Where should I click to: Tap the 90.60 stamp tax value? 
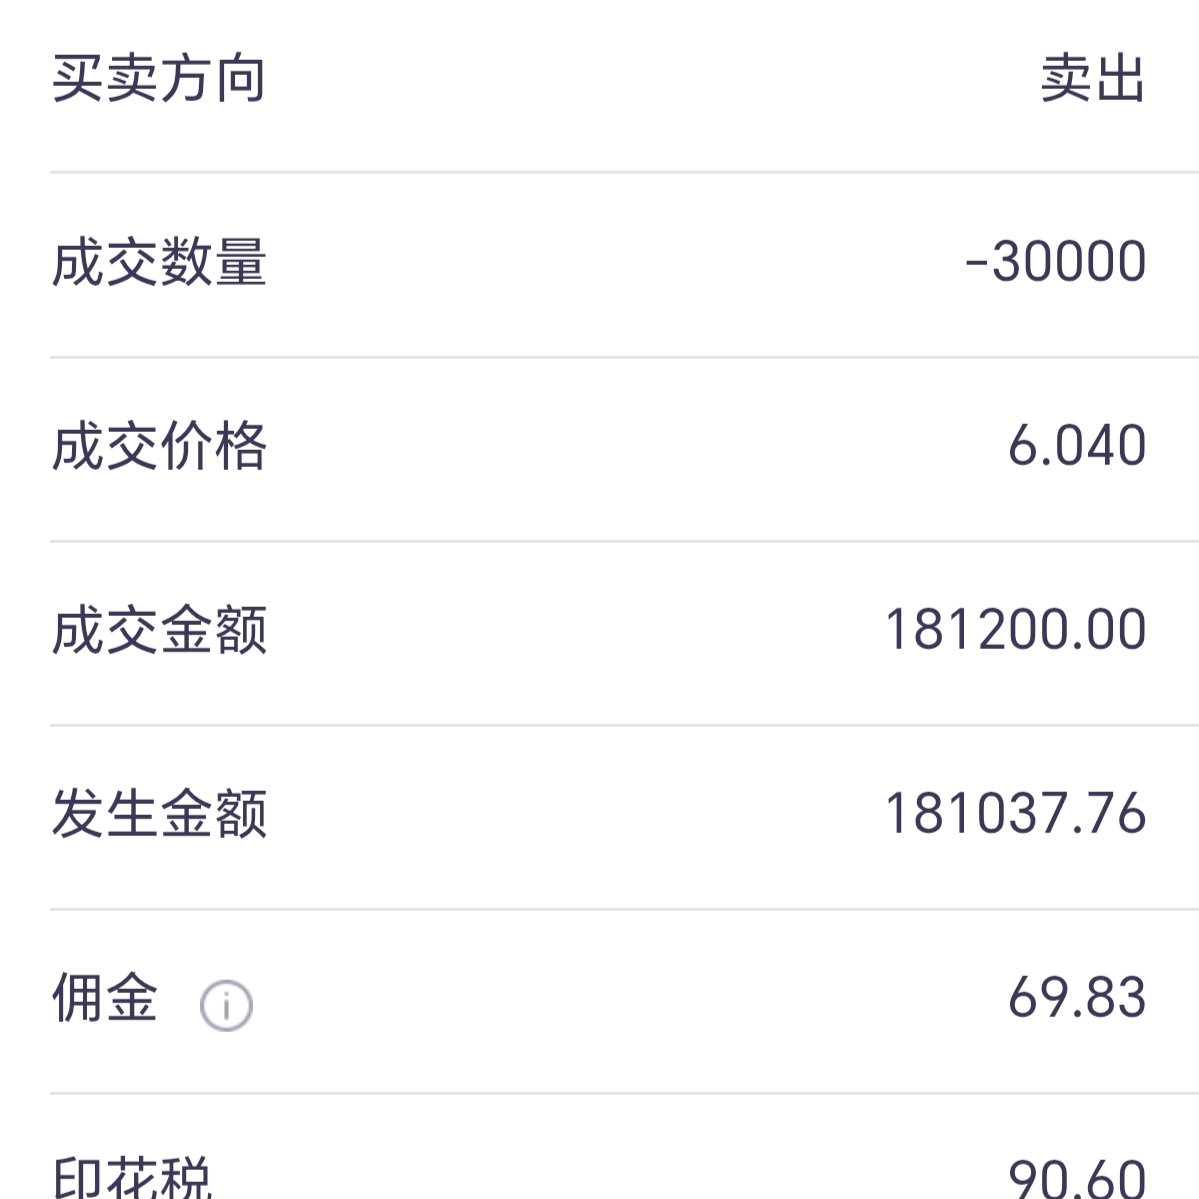[1077, 1179]
